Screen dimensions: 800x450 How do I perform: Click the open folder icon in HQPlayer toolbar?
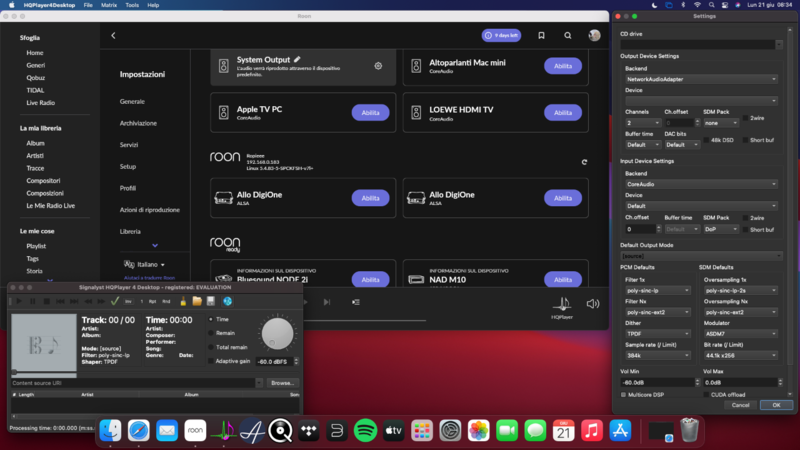(197, 301)
